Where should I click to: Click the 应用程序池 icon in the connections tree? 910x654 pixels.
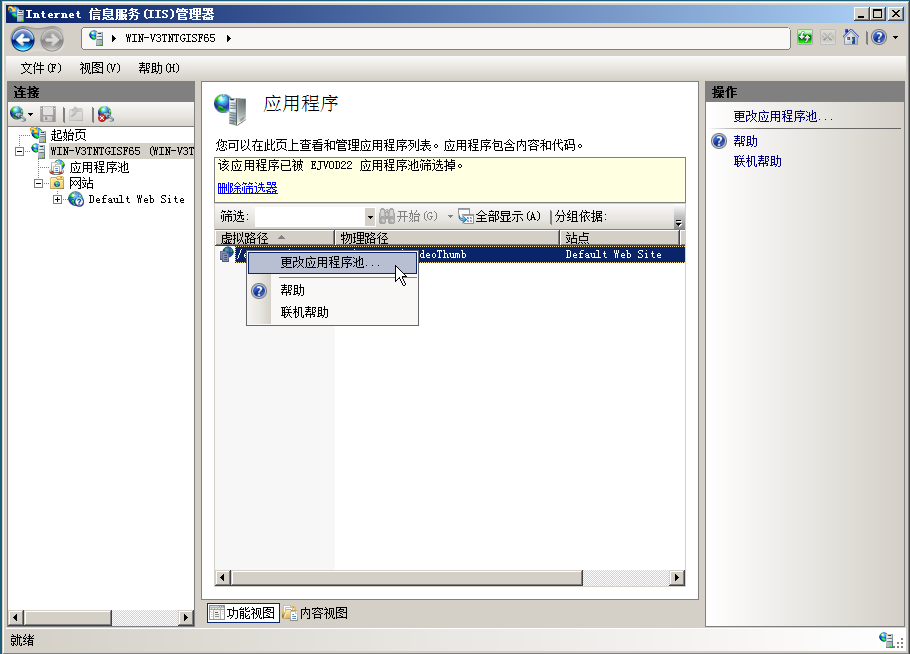pyautogui.click(x=57, y=167)
